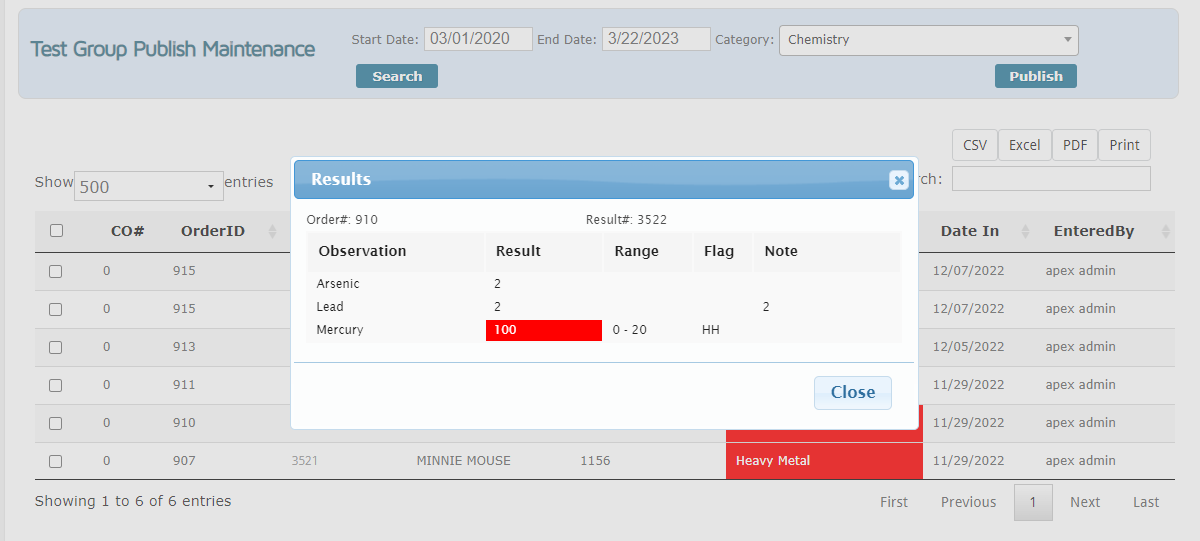Click order ID 911 cell

184,385
